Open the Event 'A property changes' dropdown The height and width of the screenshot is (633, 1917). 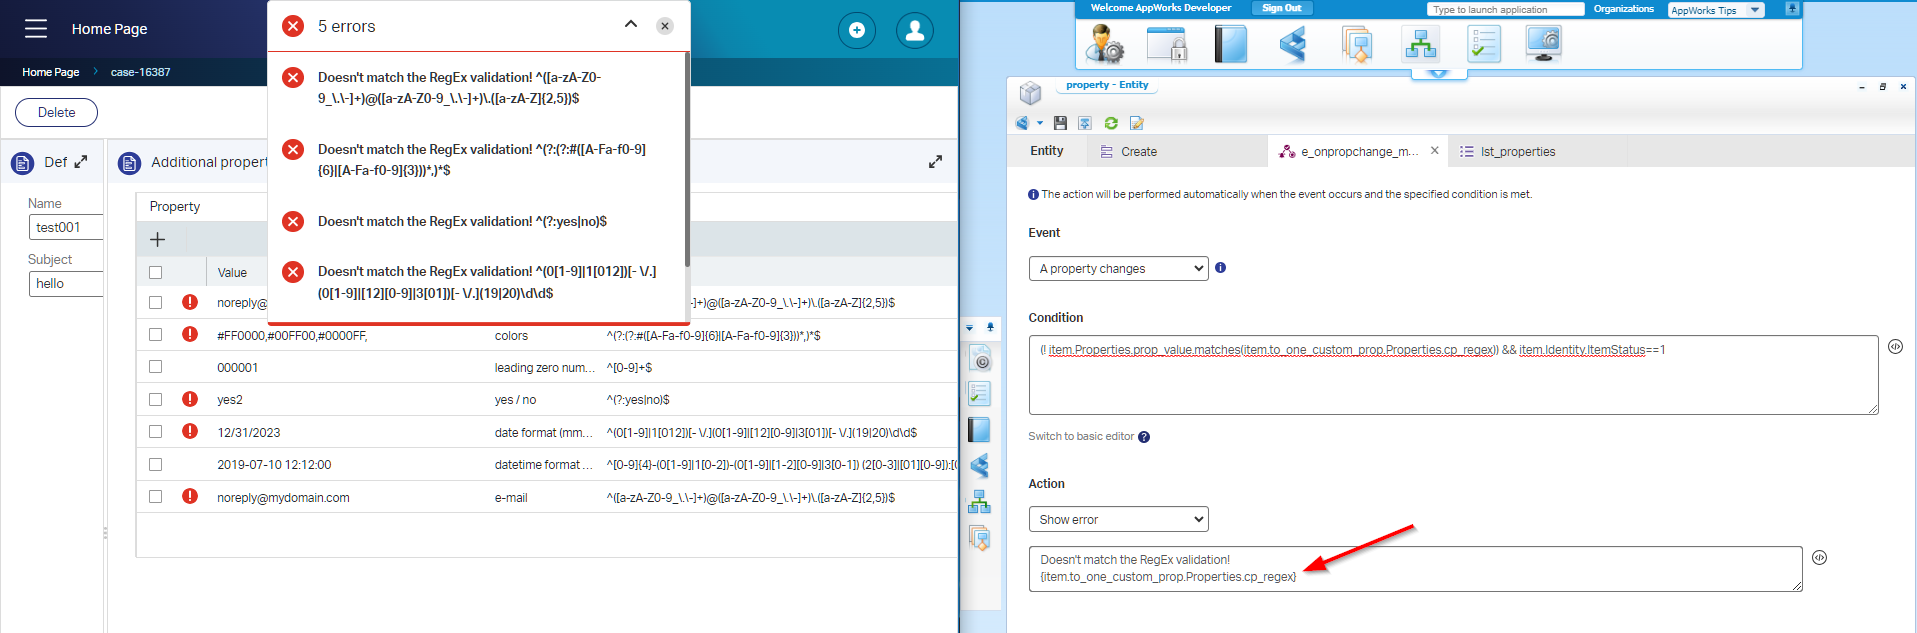1118,268
